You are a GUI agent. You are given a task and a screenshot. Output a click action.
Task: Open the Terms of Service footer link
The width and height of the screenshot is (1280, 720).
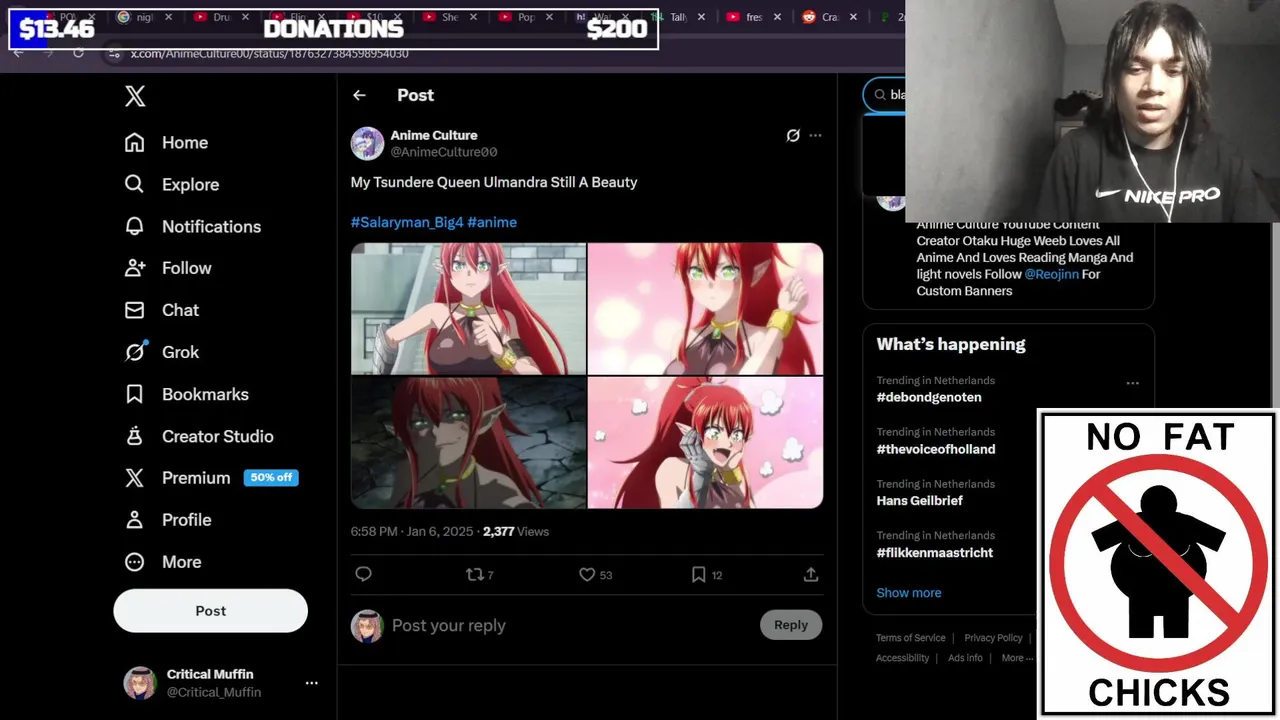[x=910, y=638]
